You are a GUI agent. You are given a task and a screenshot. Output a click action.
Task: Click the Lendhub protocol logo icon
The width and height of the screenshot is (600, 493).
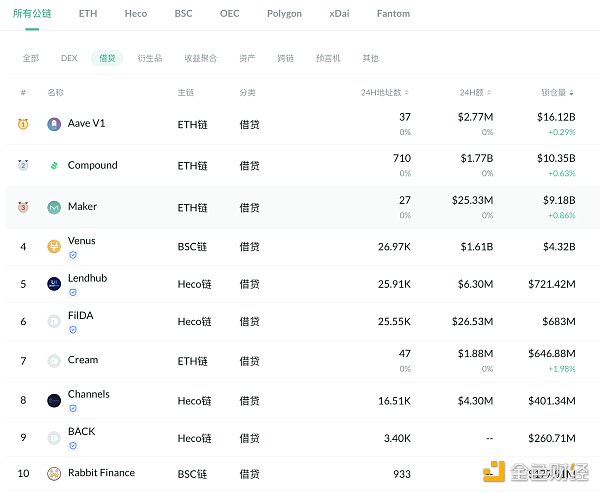54,284
